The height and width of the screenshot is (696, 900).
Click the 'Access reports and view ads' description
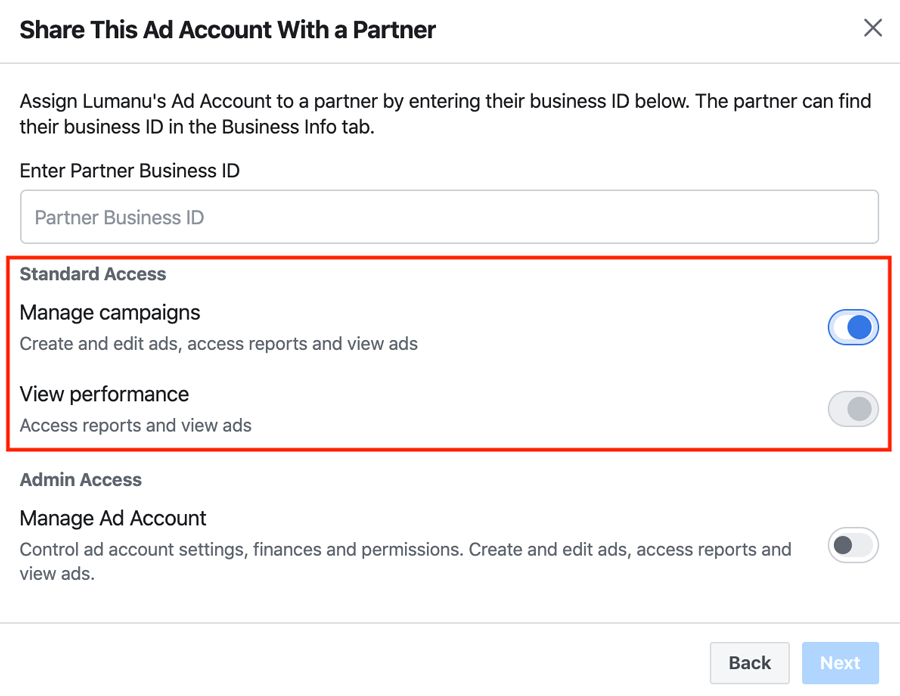(135, 425)
